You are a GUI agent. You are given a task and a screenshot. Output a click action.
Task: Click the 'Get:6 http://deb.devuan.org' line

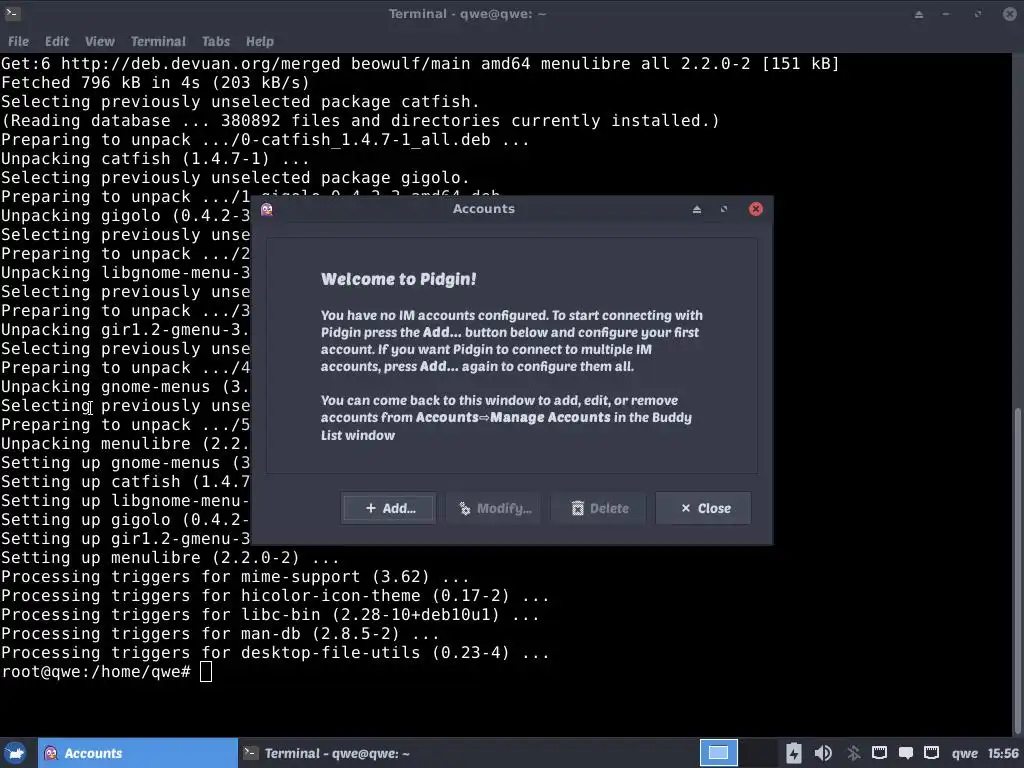(x=420, y=63)
